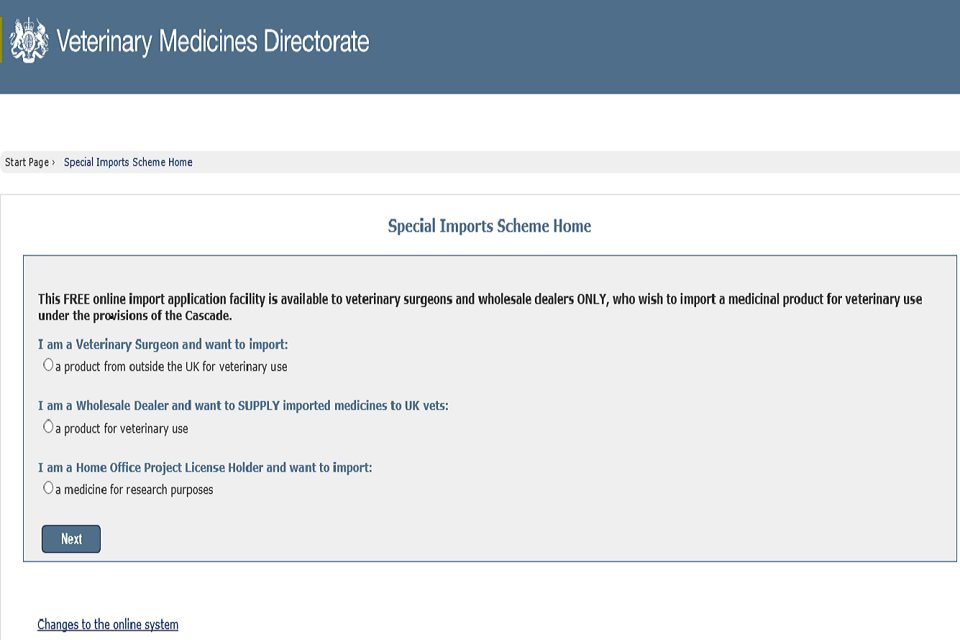This screenshot has height=640, width=960.
Task: Click the FREE online import facility notice text
Action: pyautogui.click(x=479, y=306)
